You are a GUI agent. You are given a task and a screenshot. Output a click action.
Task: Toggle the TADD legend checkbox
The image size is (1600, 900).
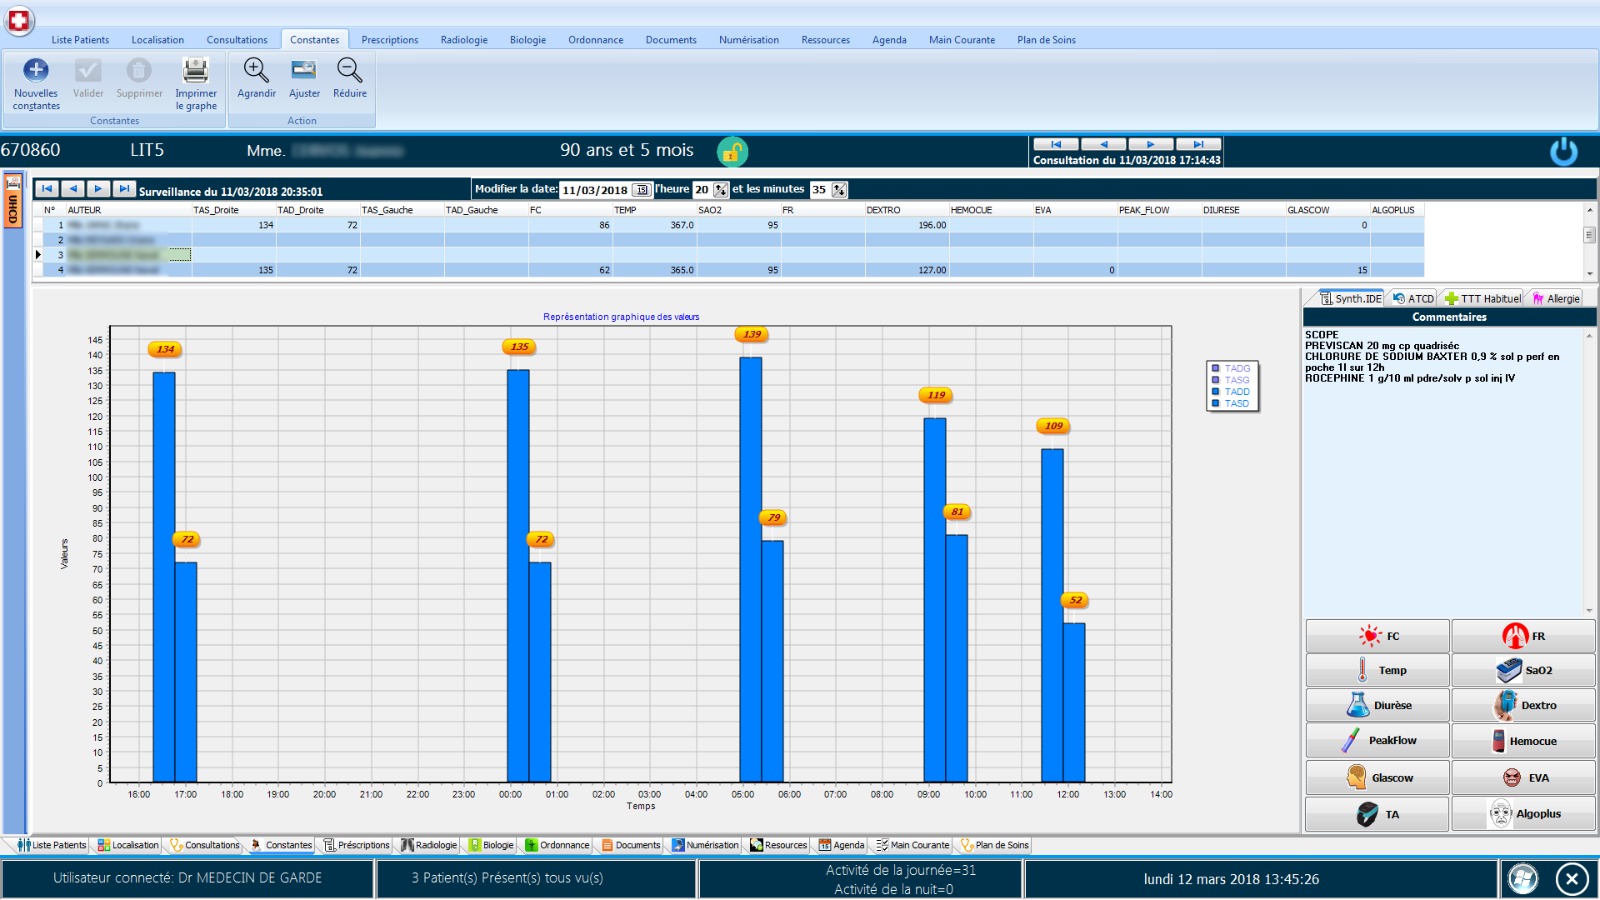tap(1216, 392)
